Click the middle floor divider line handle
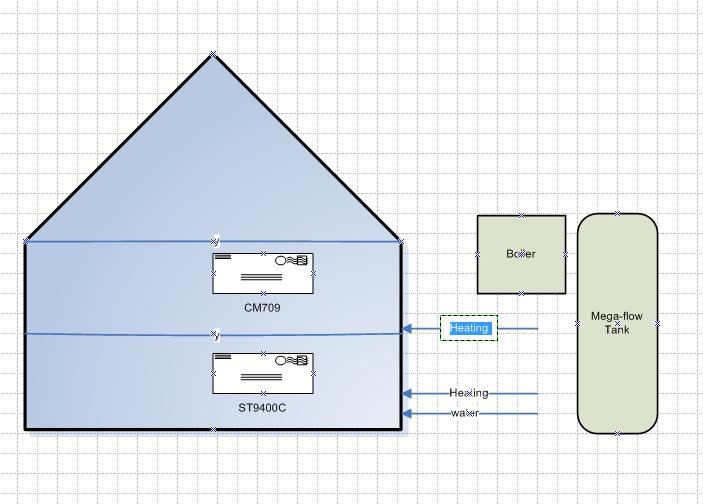 (x=216, y=335)
